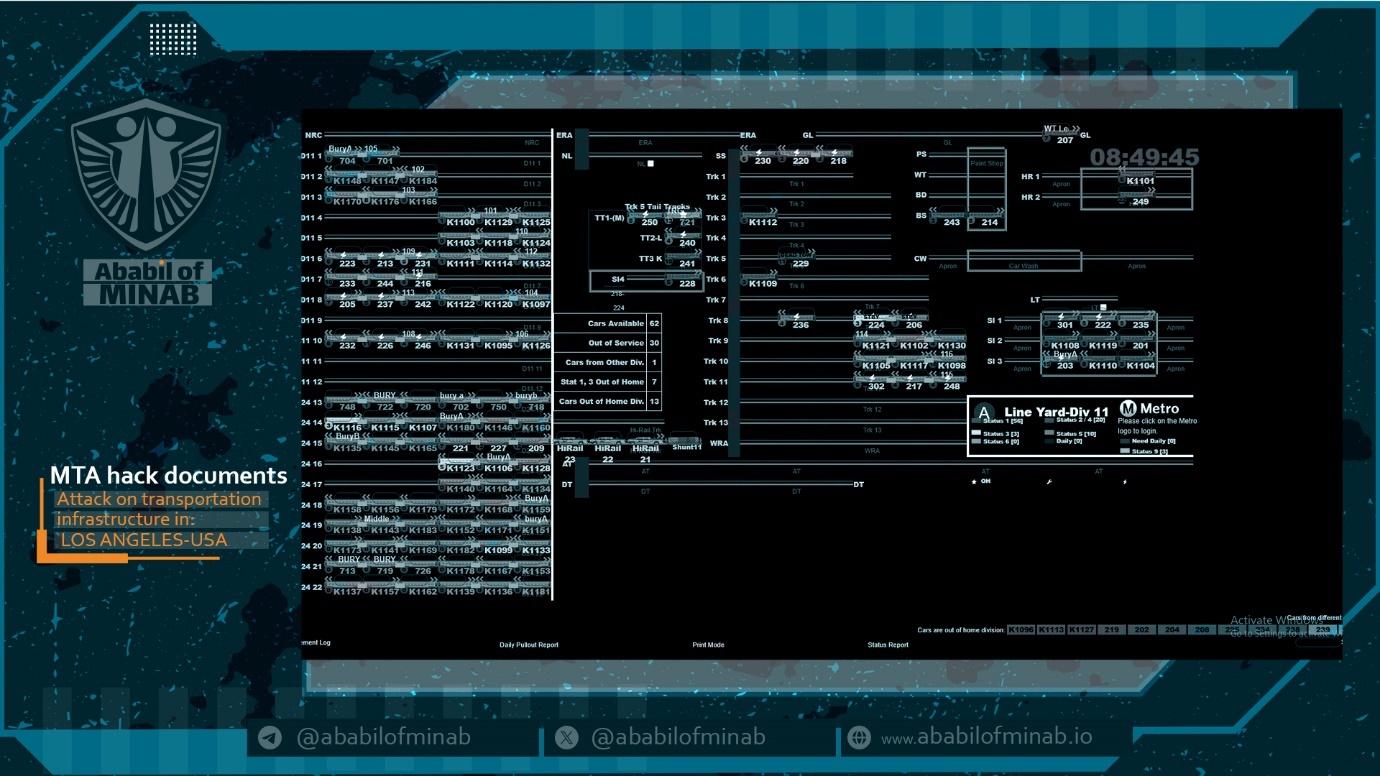1380x776 pixels.
Task: Open the Daily Pullout Report
Action: tap(529, 645)
